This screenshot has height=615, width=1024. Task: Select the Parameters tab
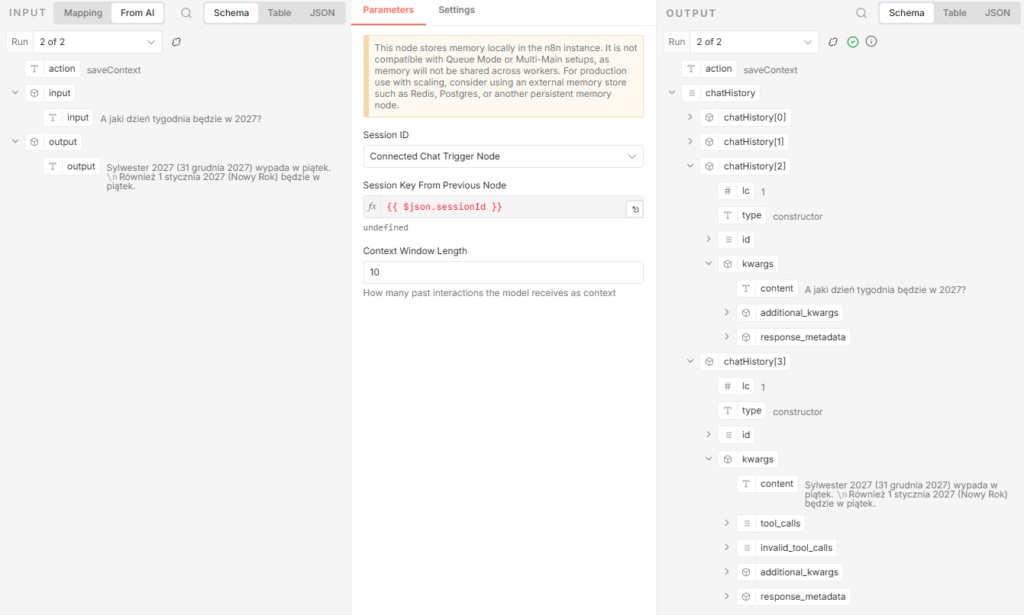click(387, 10)
